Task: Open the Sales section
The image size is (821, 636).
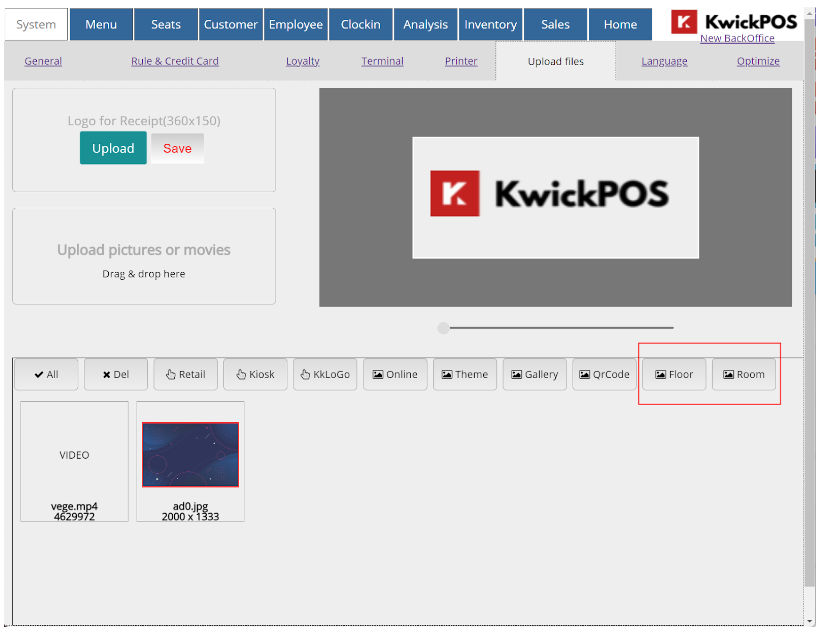Action: (x=556, y=25)
